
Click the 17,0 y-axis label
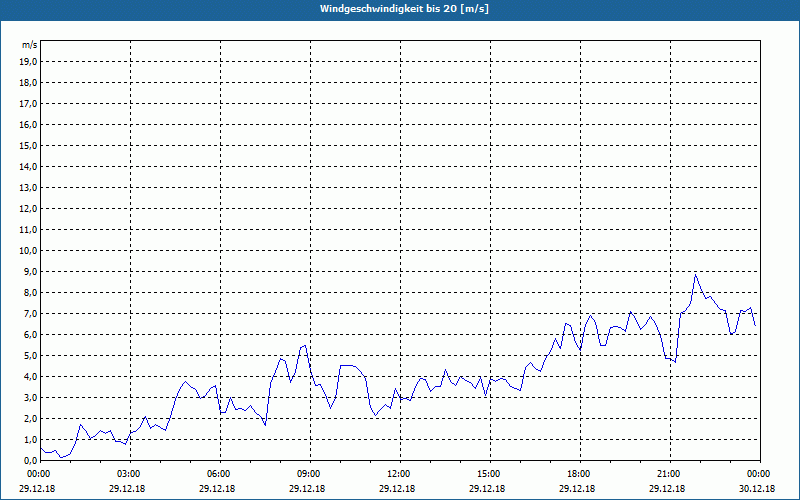tap(28, 104)
